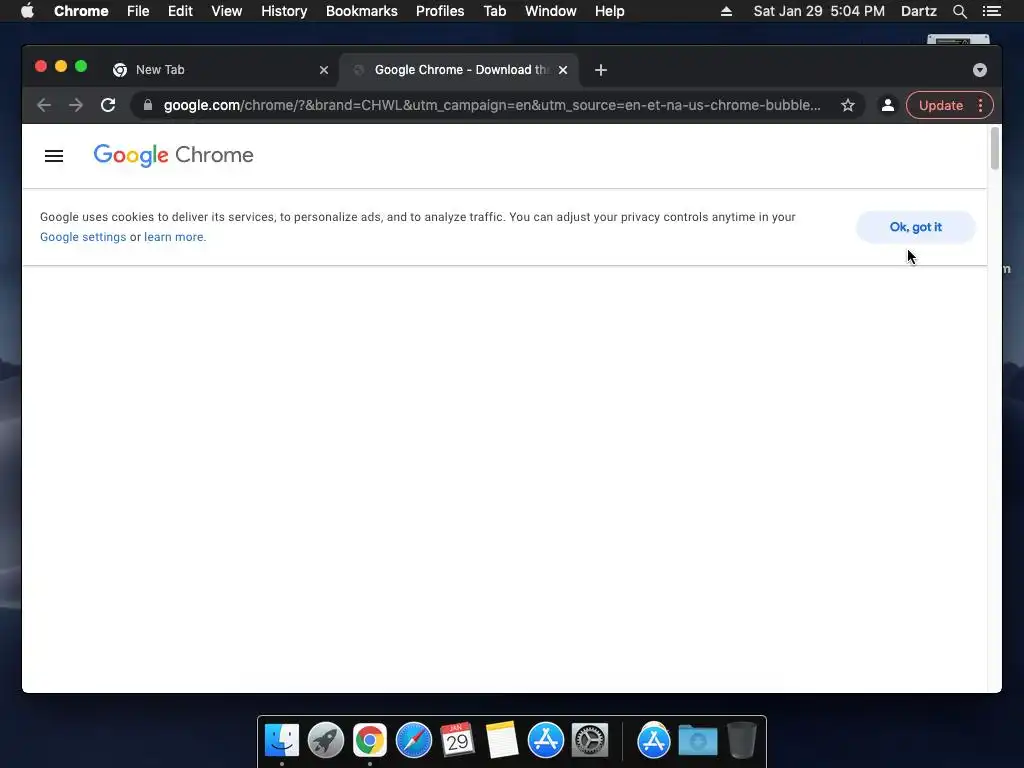Open the tab search dropdown arrow
Screen dimensions: 1024x768
click(980, 70)
